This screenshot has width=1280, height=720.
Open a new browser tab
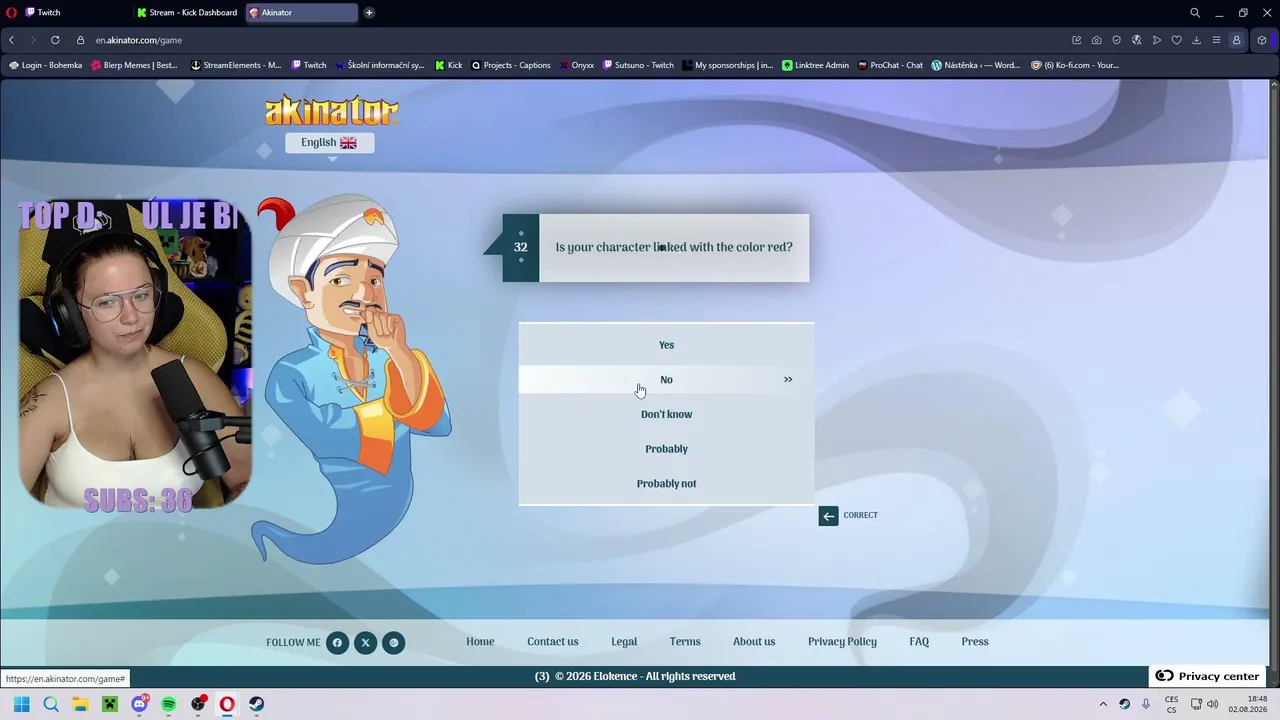tap(369, 13)
